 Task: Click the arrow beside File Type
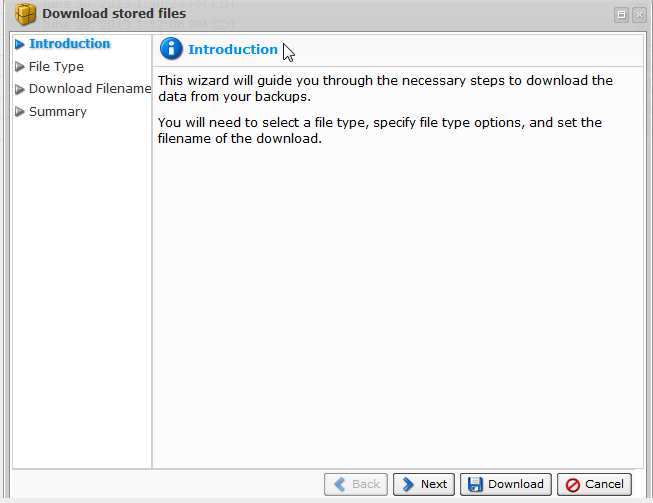coord(19,67)
